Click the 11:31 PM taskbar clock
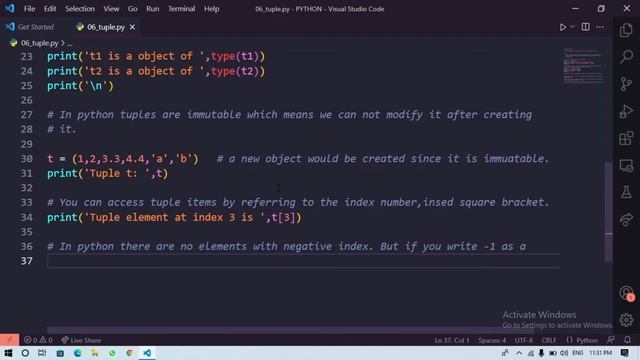Image resolution: width=640 pixels, height=360 pixels. [600, 353]
